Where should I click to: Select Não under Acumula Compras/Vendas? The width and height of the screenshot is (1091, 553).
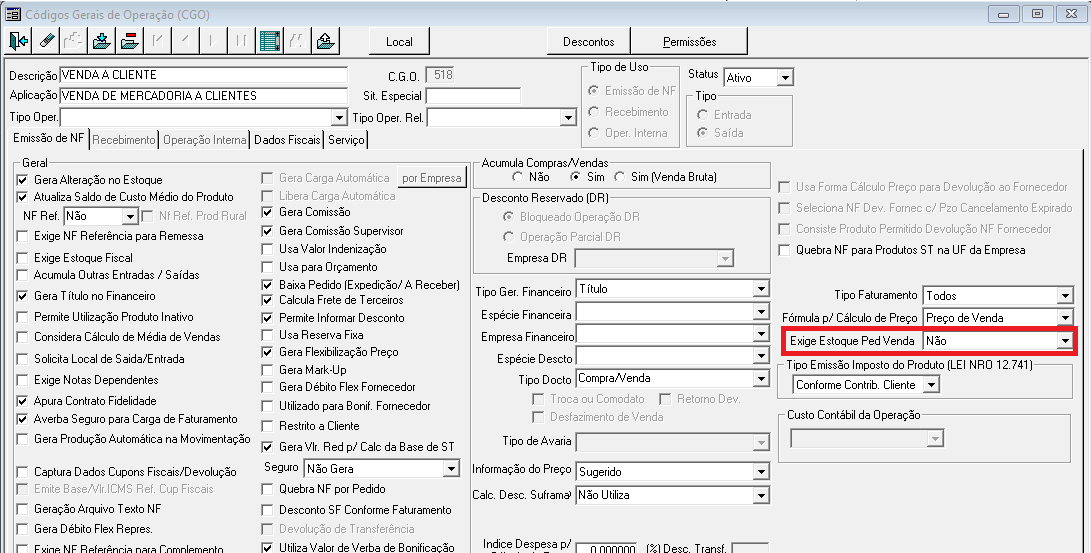coord(517,177)
